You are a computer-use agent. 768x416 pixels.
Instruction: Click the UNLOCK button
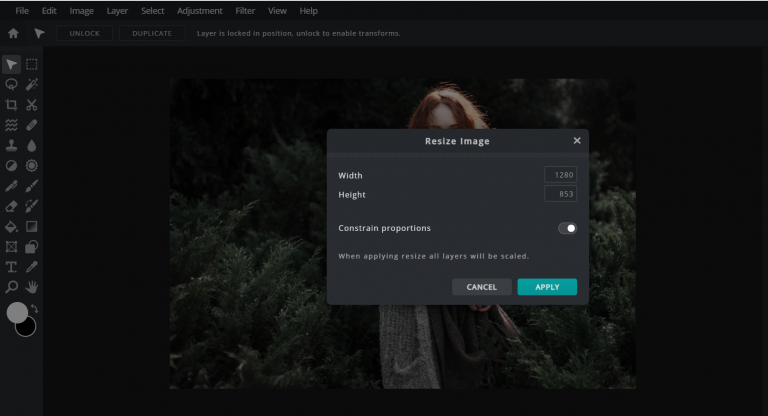(x=84, y=33)
